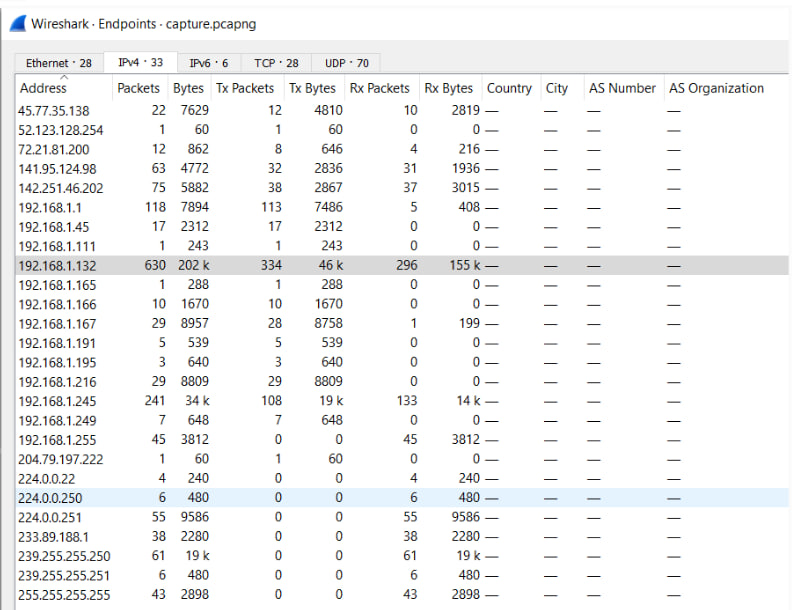Toggle the sort arrow above Address
This screenshot has width=799, height=610.
point(64,77)
